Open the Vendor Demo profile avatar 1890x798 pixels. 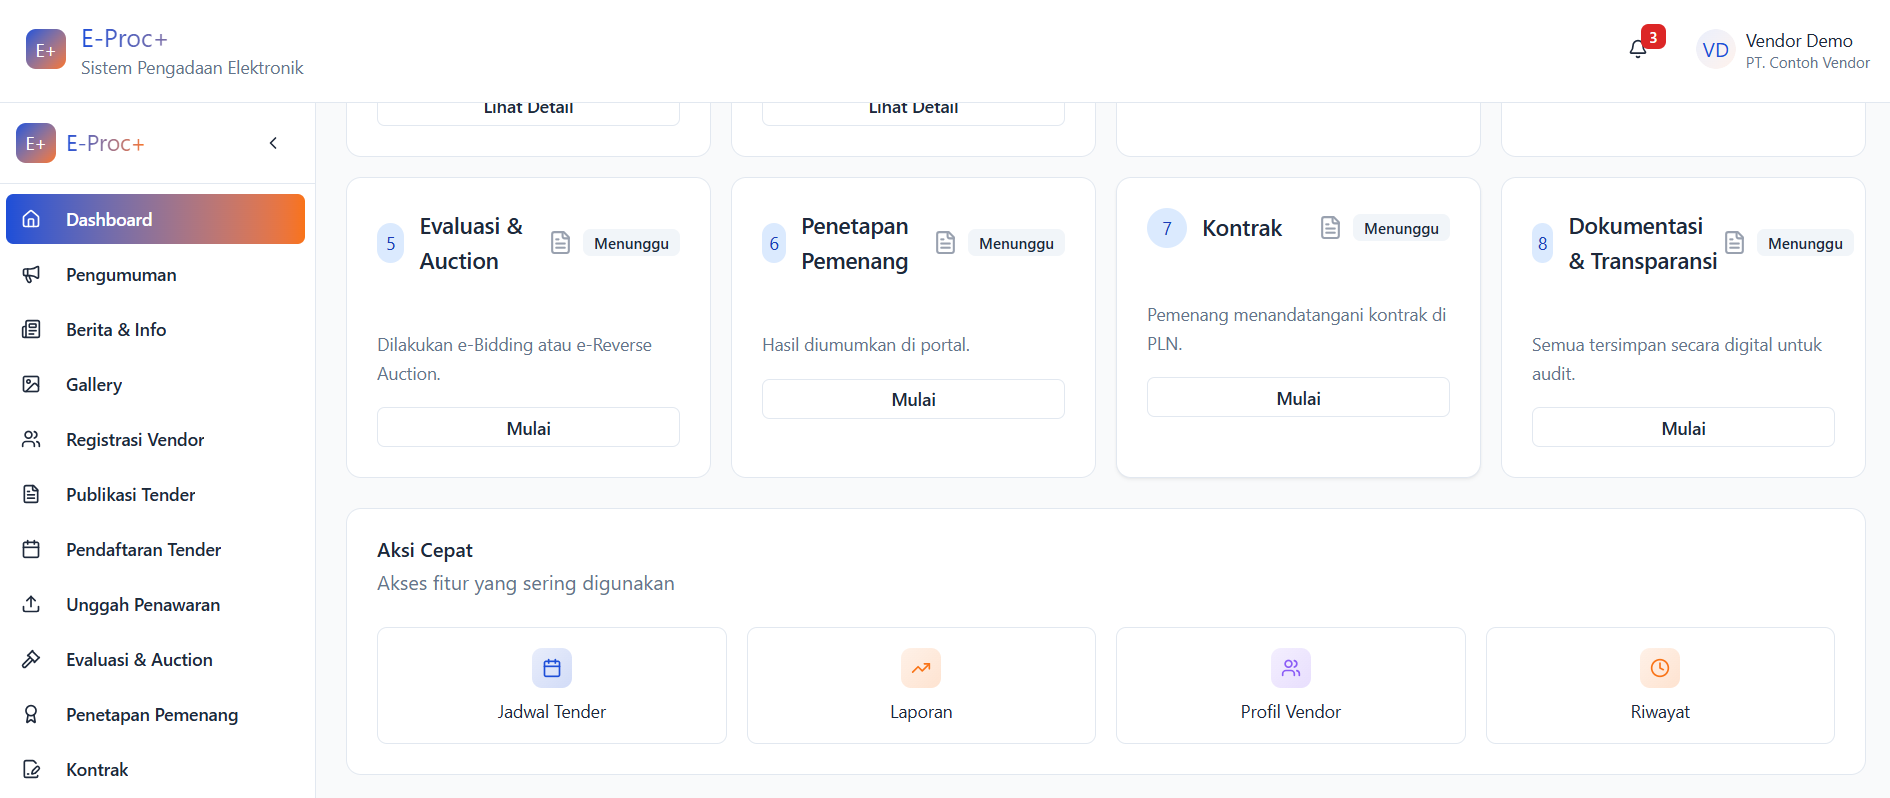click(1715, 50)
